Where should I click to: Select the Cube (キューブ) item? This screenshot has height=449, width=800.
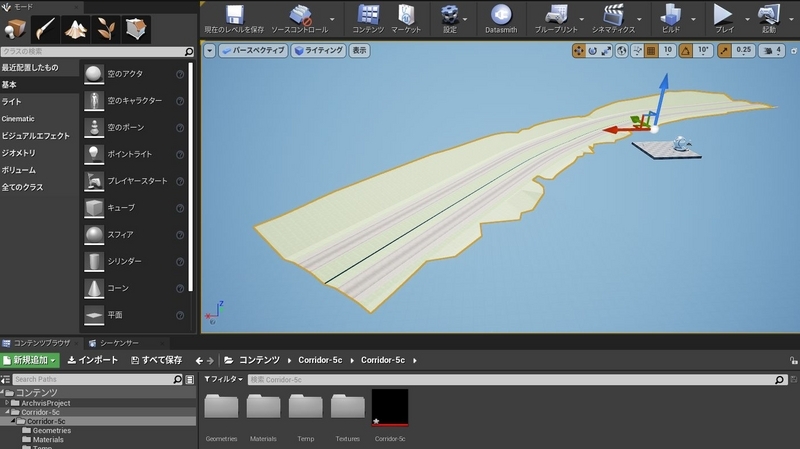[134, 208]
